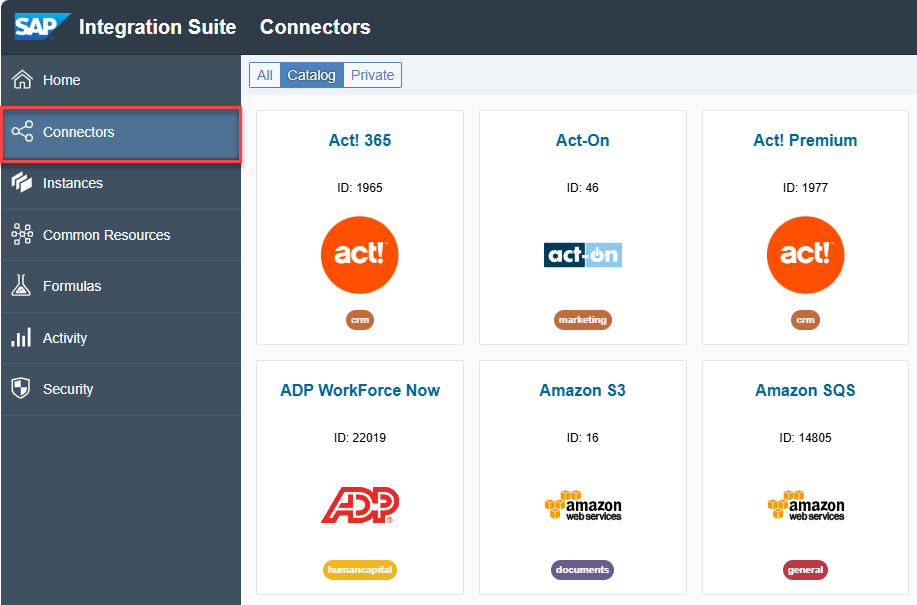
Task: Click the humancapital tag on ADP
Action: point(360,570)
